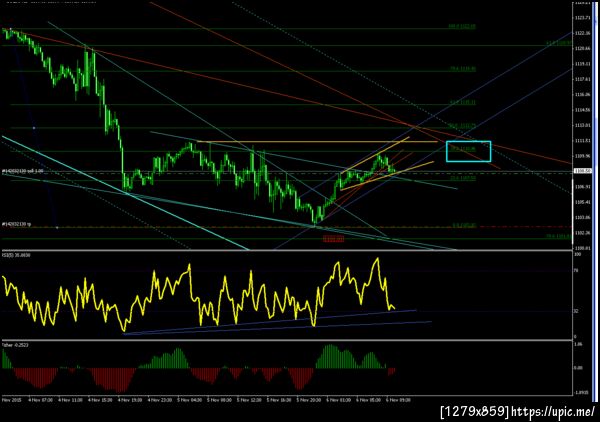Select the RSI indicator label in subwindow
Viewport: 600px width, 422px height.
[16, 255]
